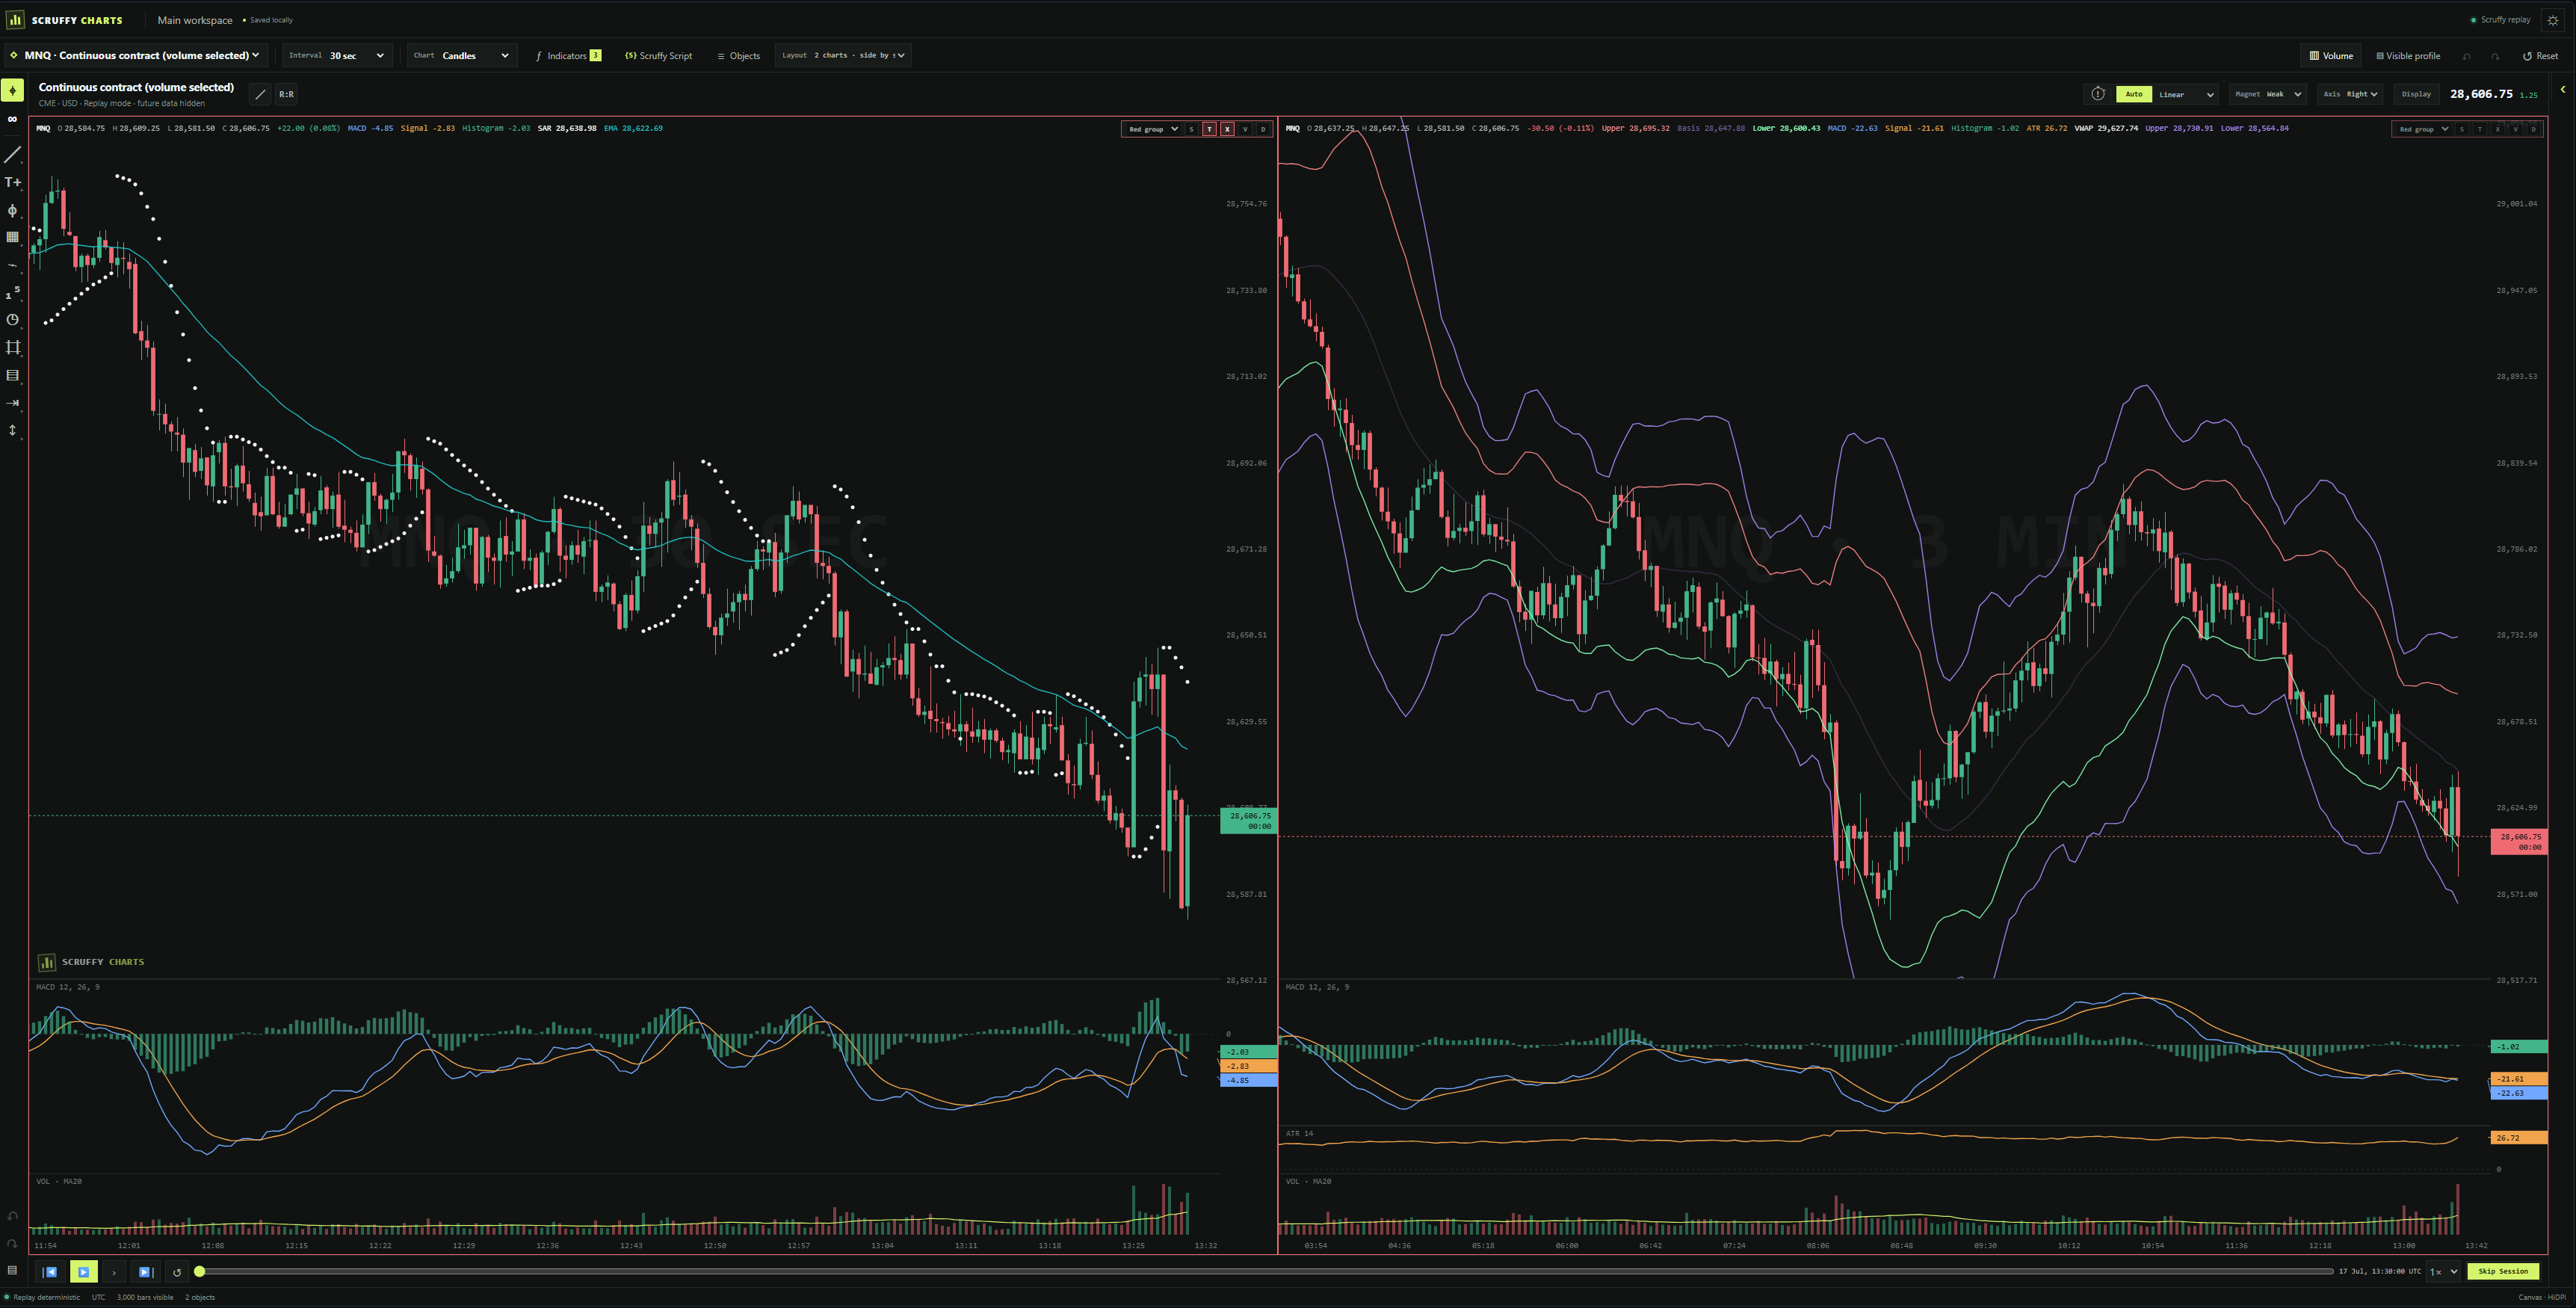Viewport: 2576px width, 1308px height.
Task: Select the wave pattern tool in sidebar
Action: (x=12, y=265)
